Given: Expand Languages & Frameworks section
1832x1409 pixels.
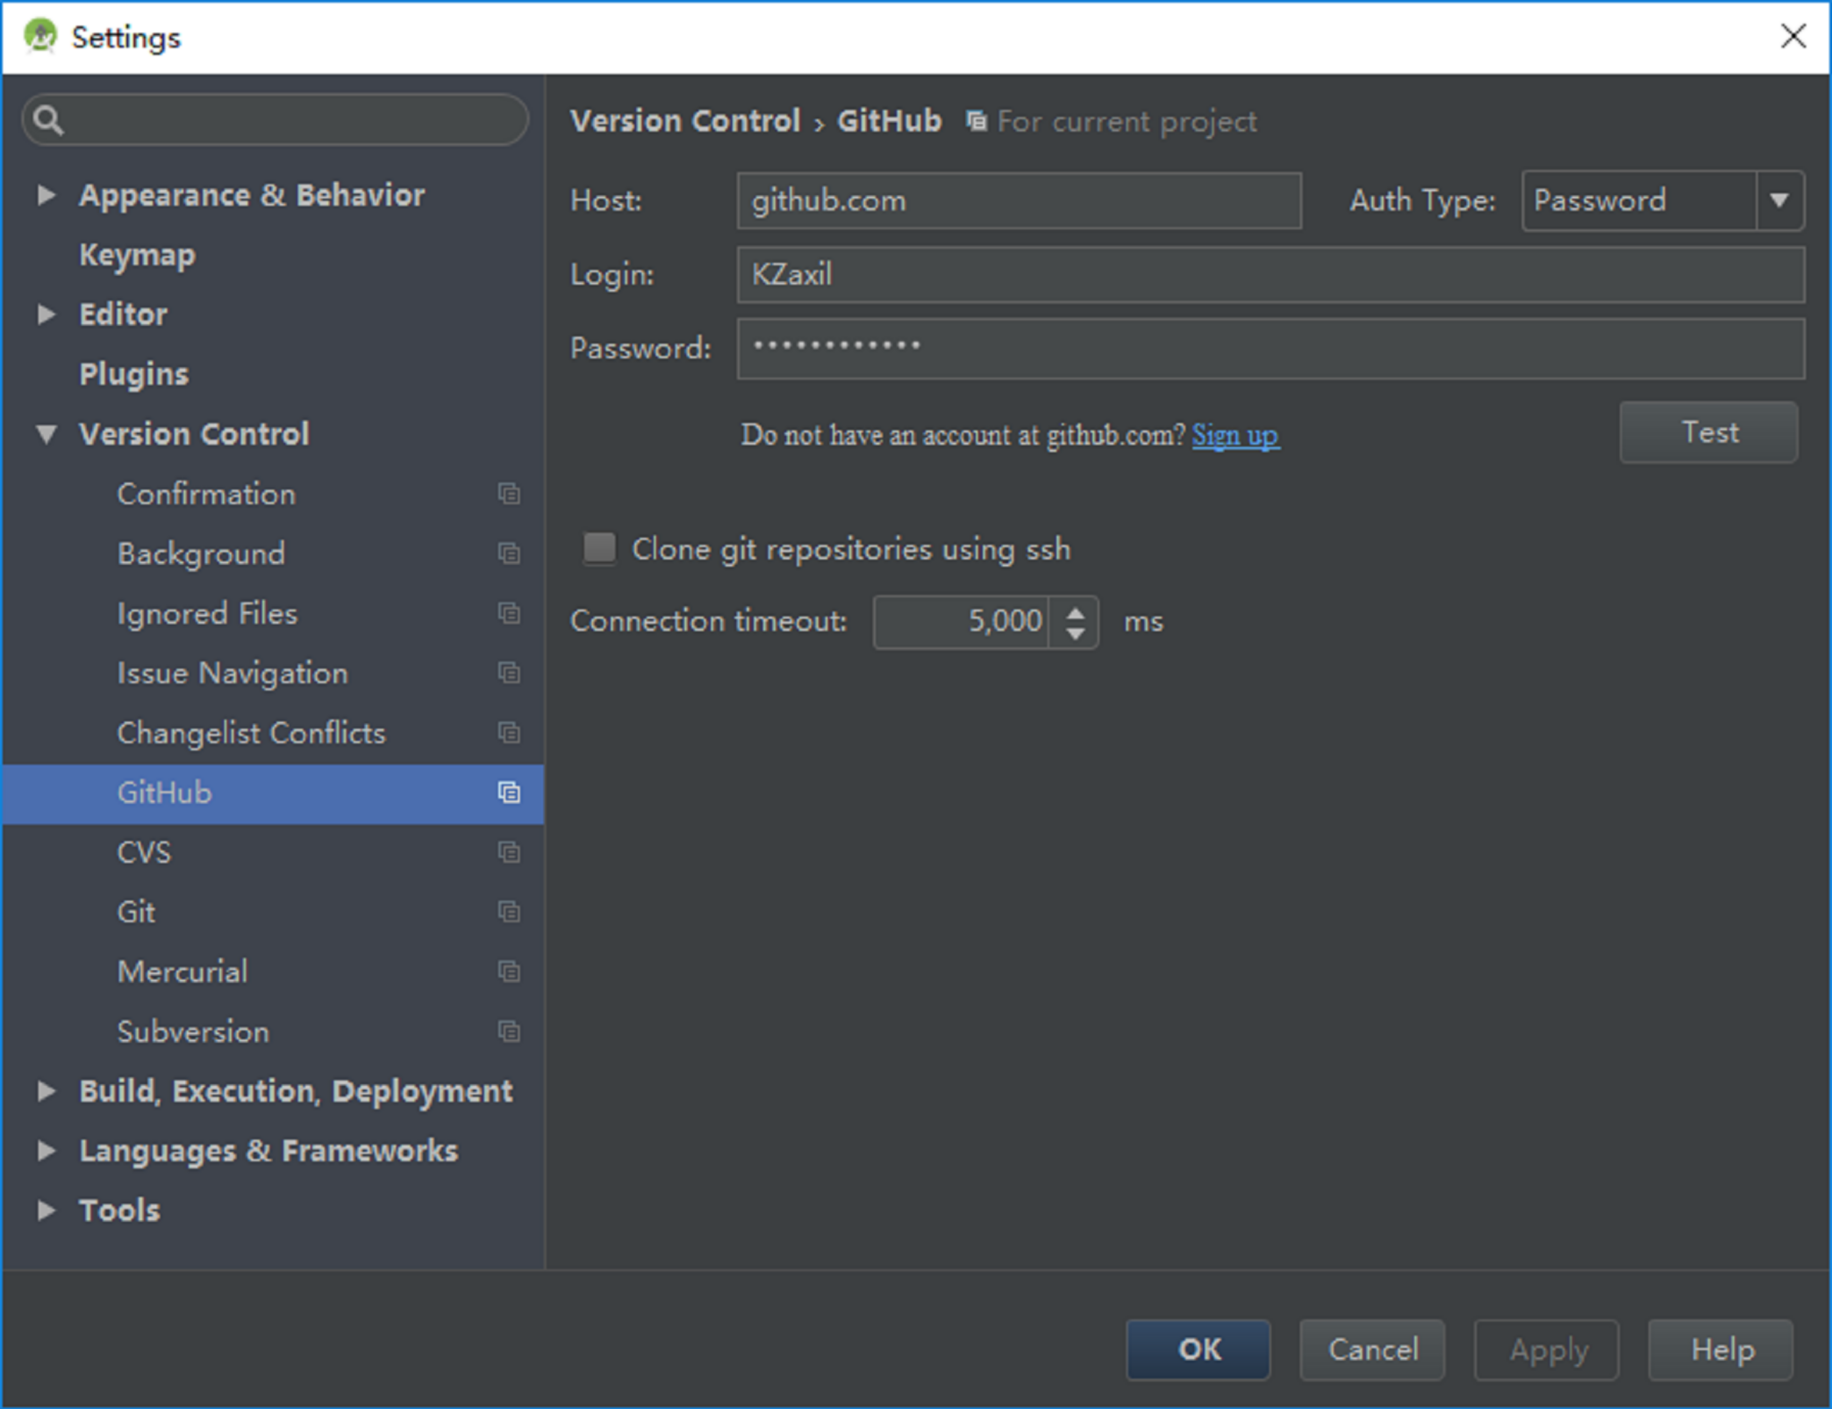Looking at the screenshot, I should [45, 1151].
